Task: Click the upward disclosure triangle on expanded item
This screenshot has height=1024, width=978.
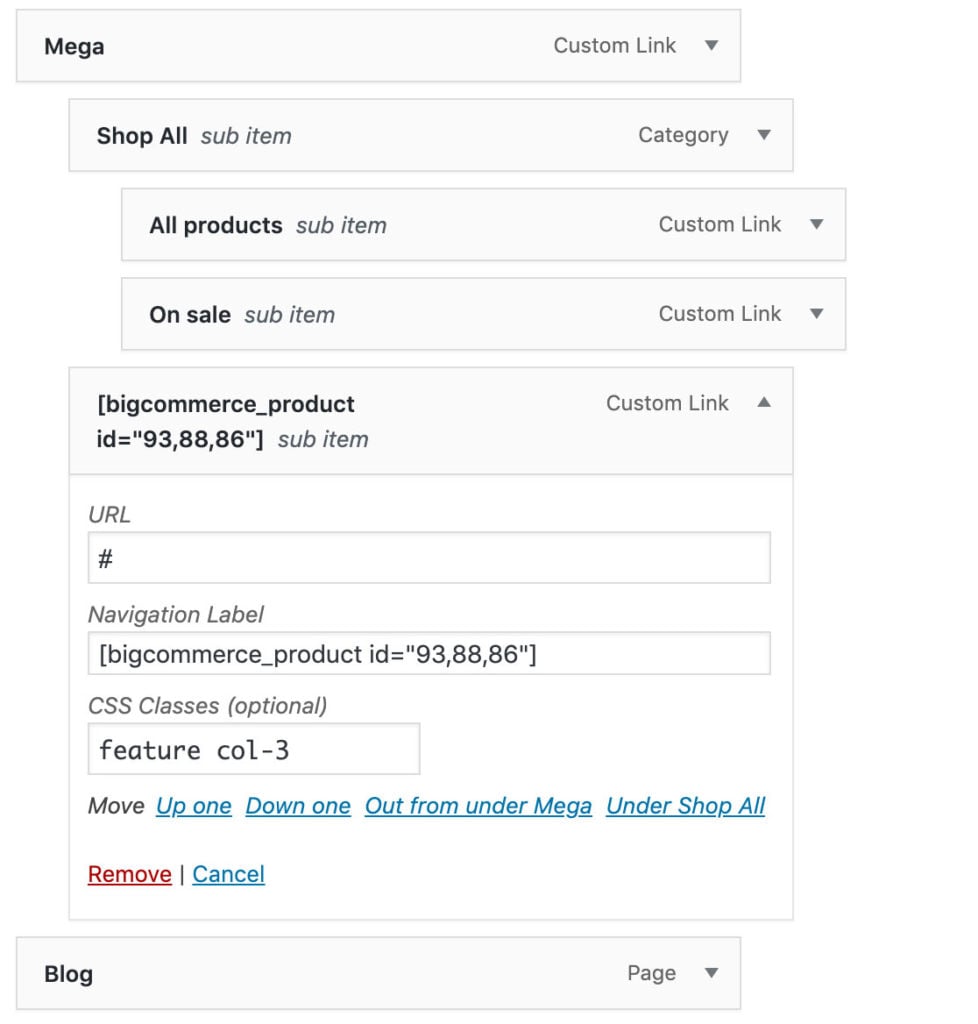Action: (764, 403)
